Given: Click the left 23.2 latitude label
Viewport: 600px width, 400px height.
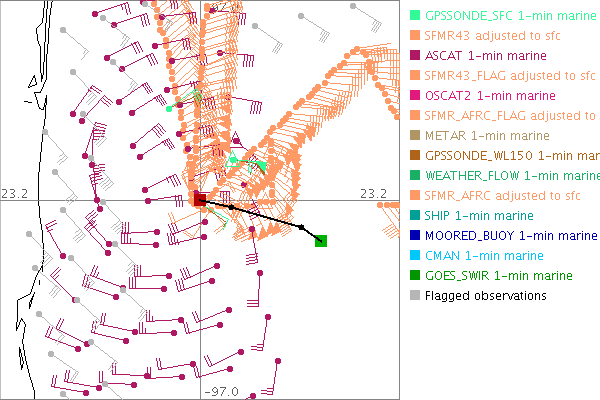Looking at the screenshot, I should coord(13,193).
